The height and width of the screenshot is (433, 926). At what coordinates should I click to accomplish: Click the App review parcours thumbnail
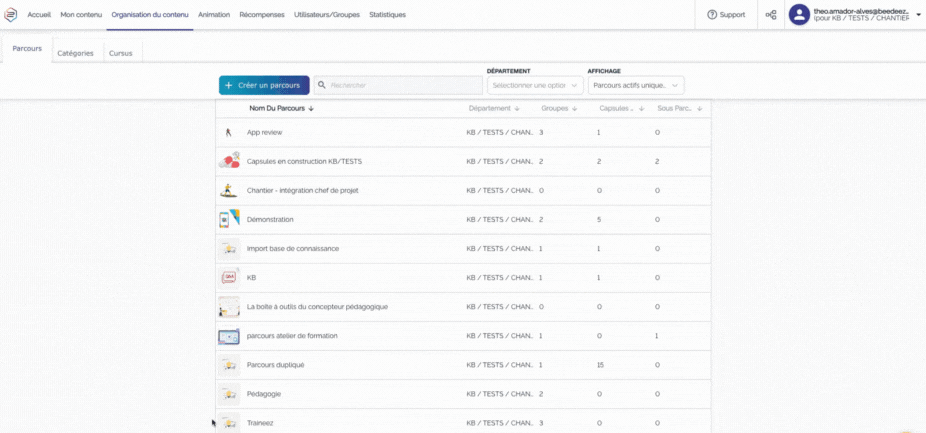229,132
